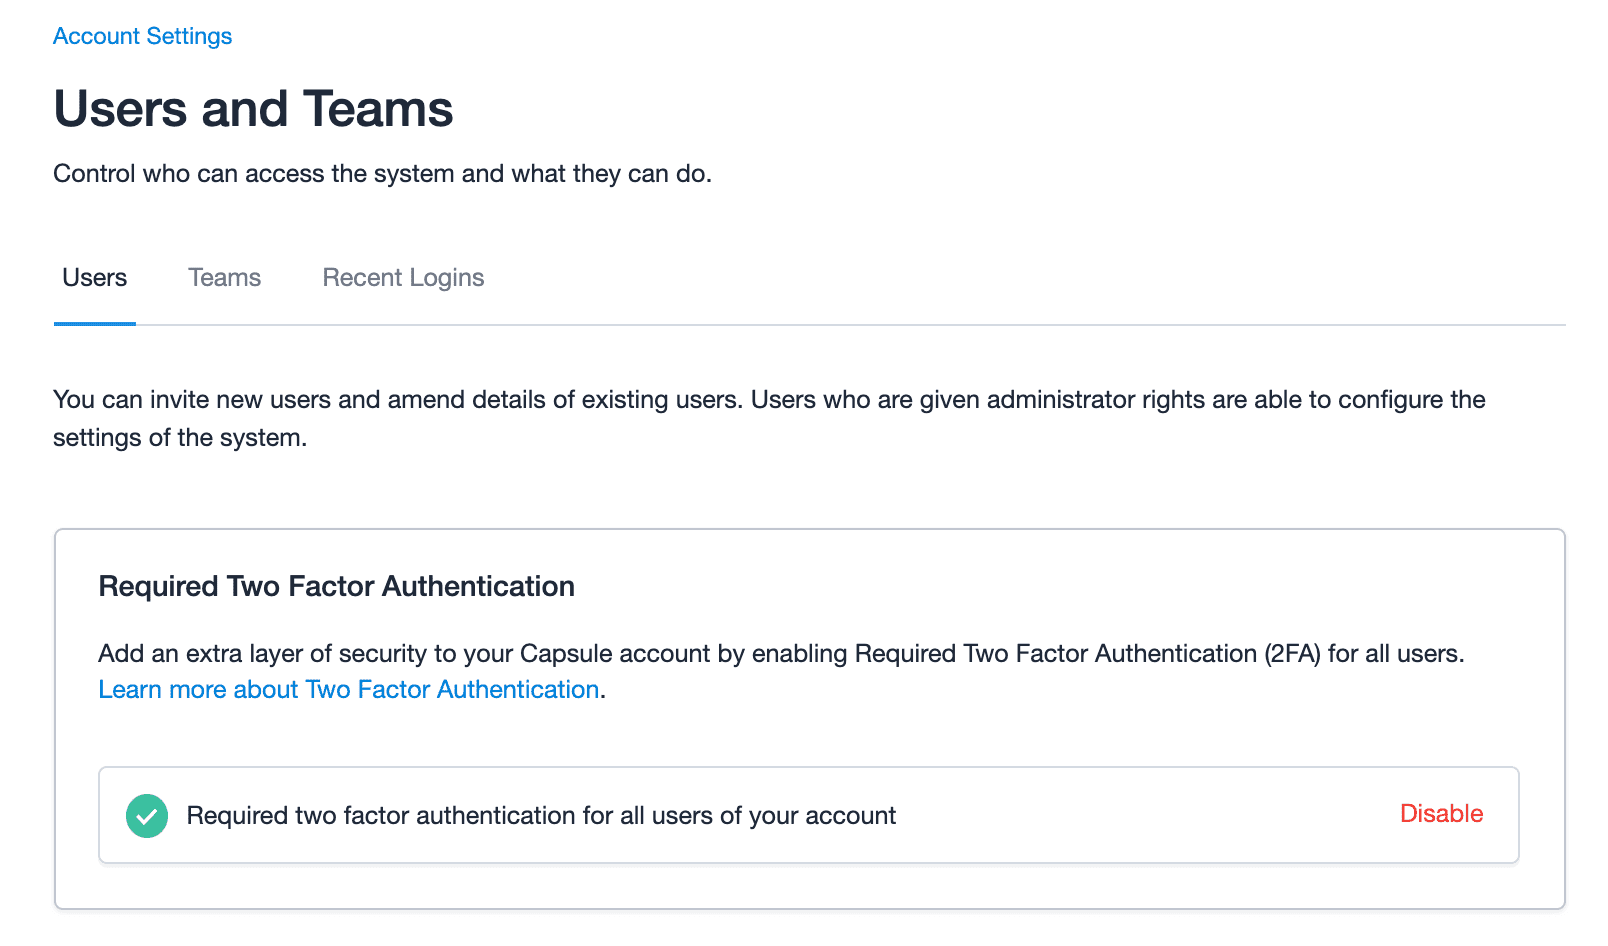Open the Recent Logins tab
Image resolution: width=1608 pixels, height=946 pixels.
pos(403,278)
